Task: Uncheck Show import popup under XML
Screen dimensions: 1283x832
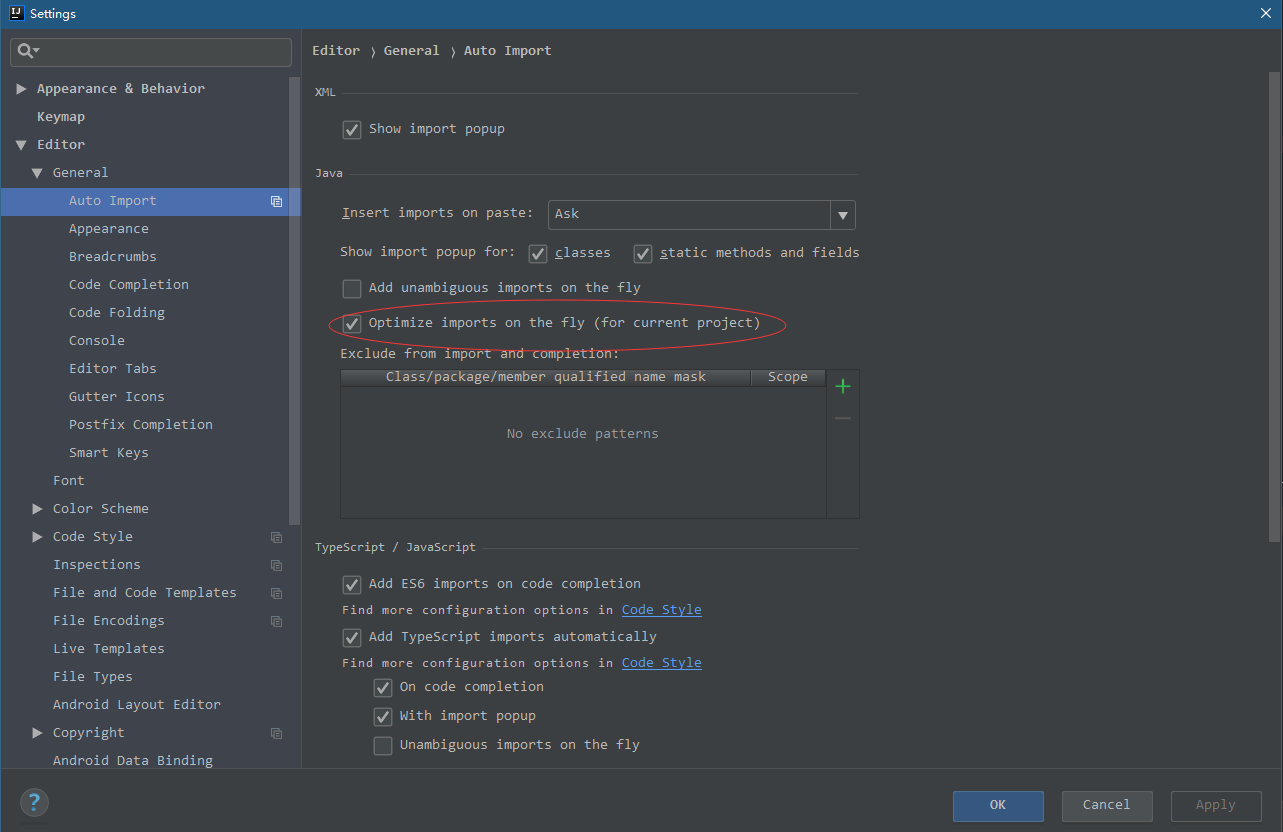Action: (x=351, y=129)
